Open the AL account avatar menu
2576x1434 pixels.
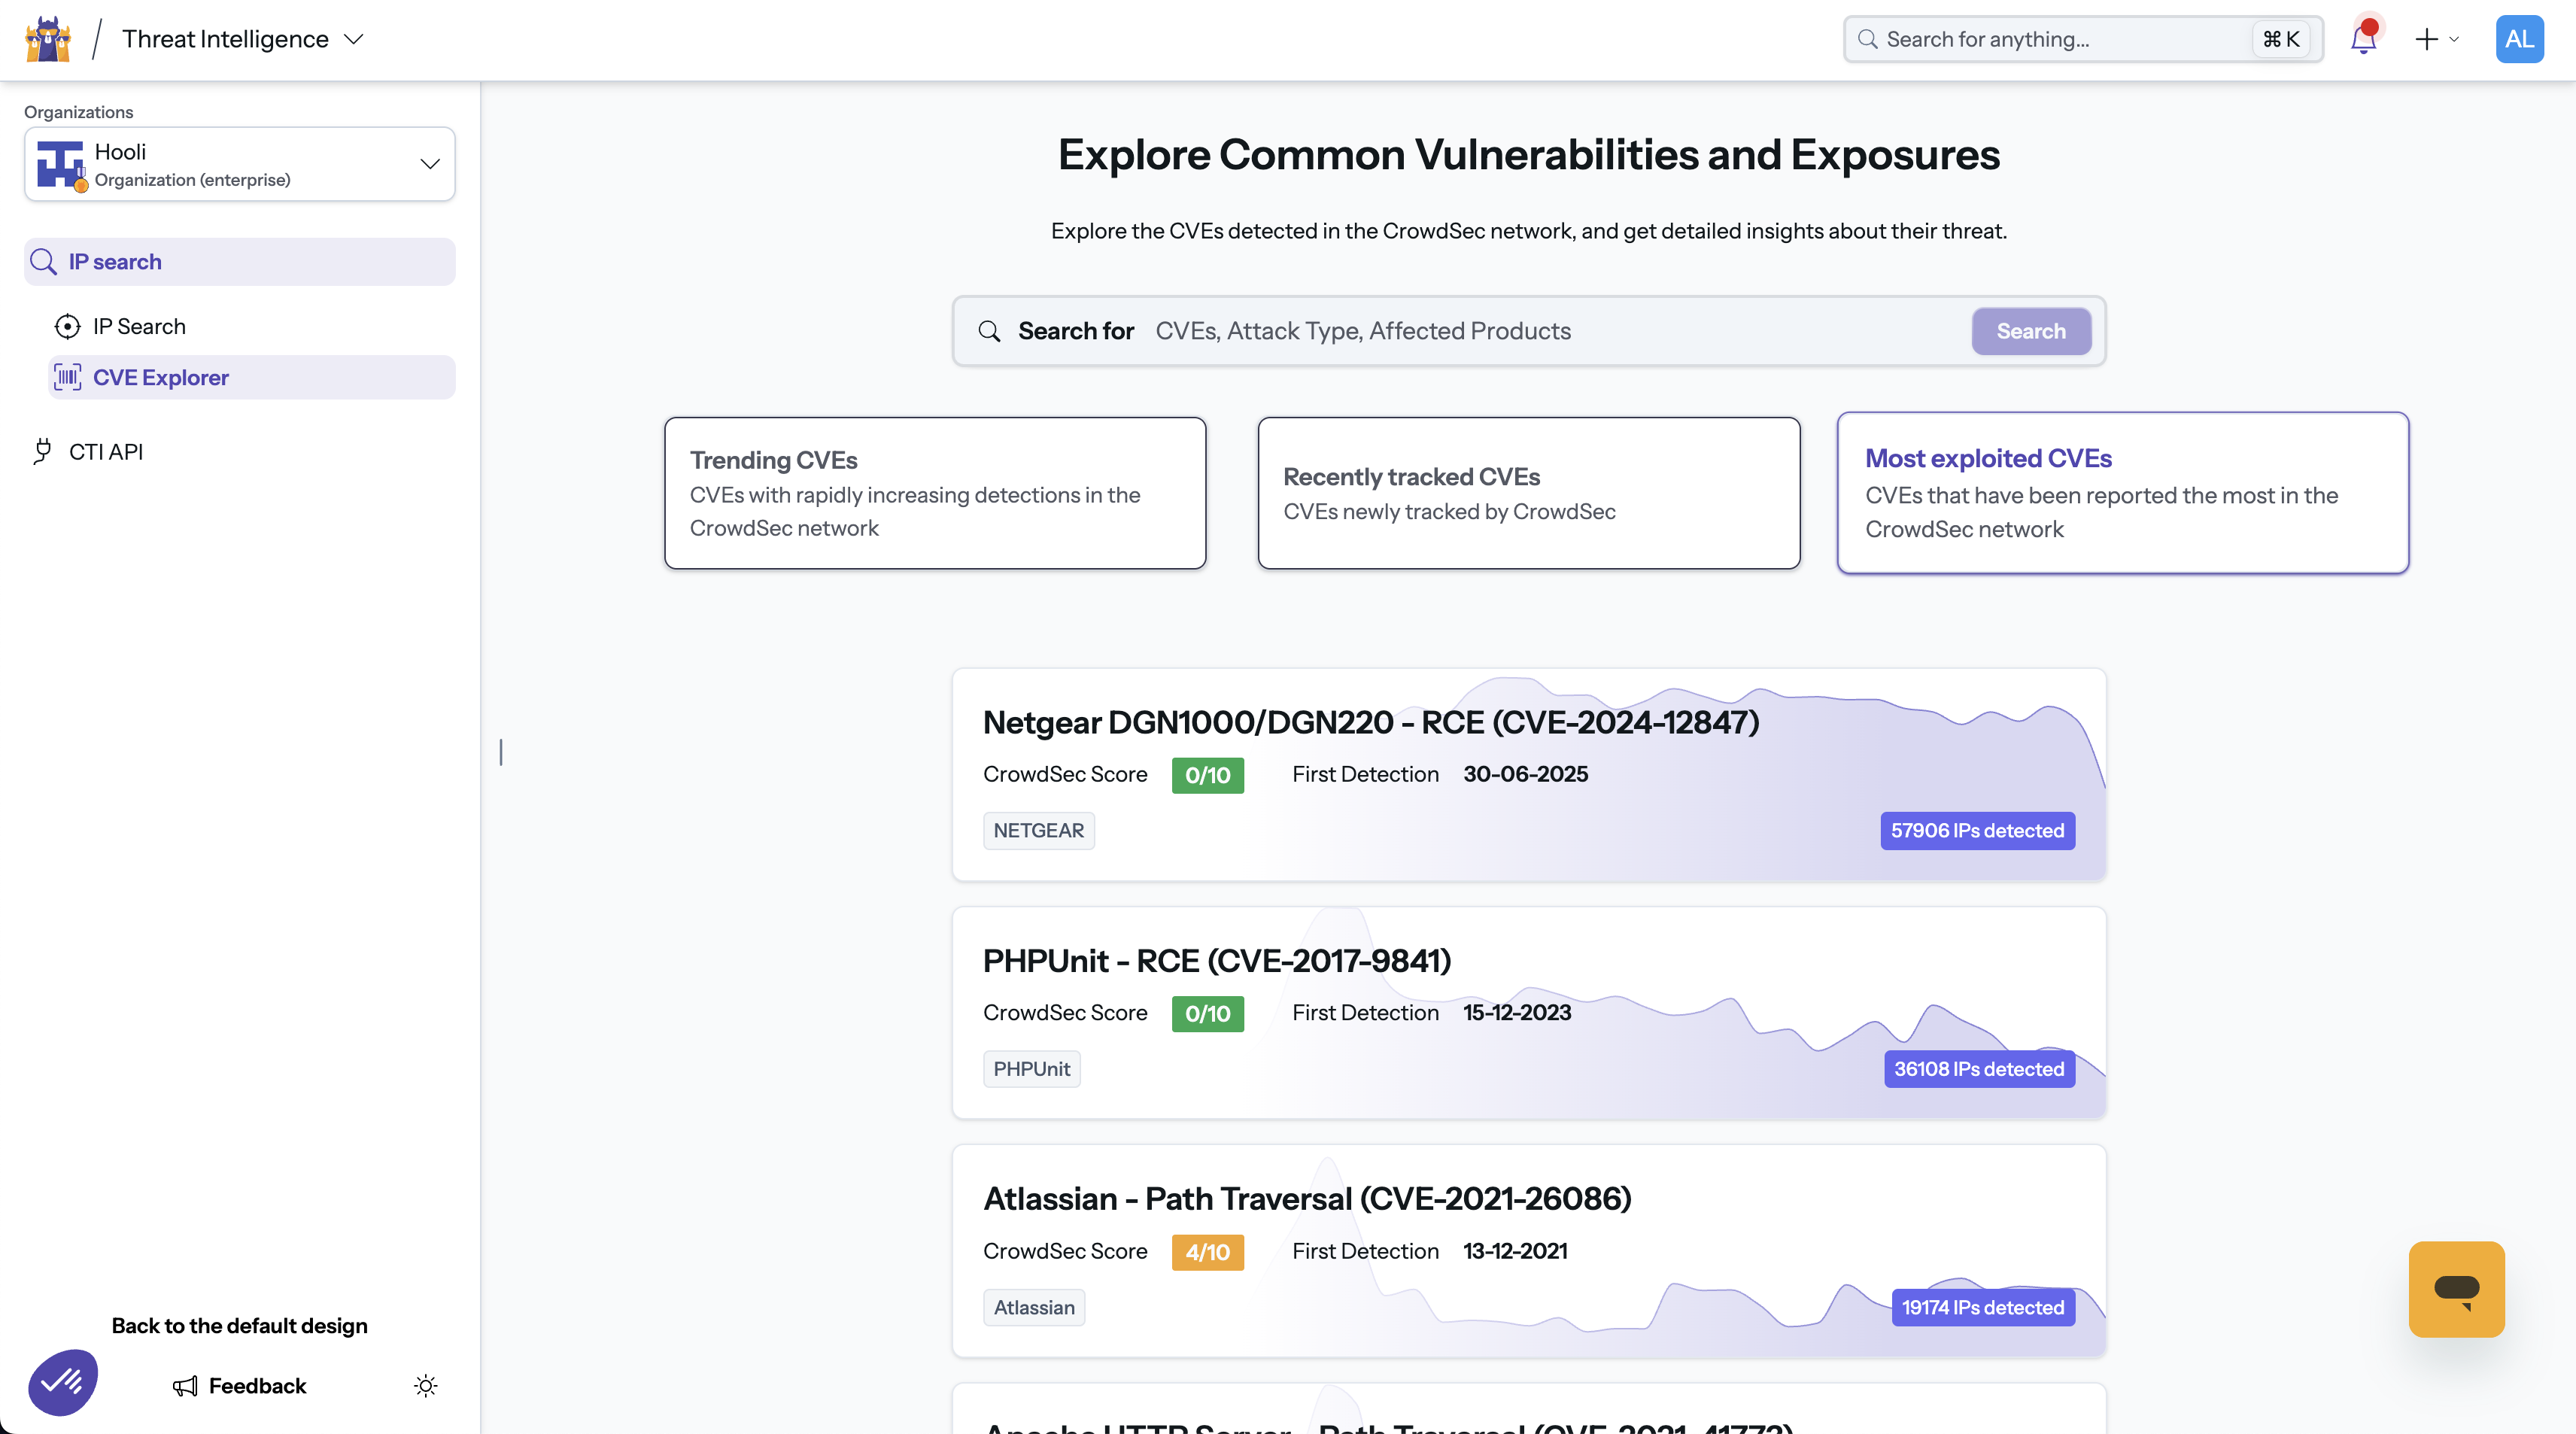click(2519, 39)
